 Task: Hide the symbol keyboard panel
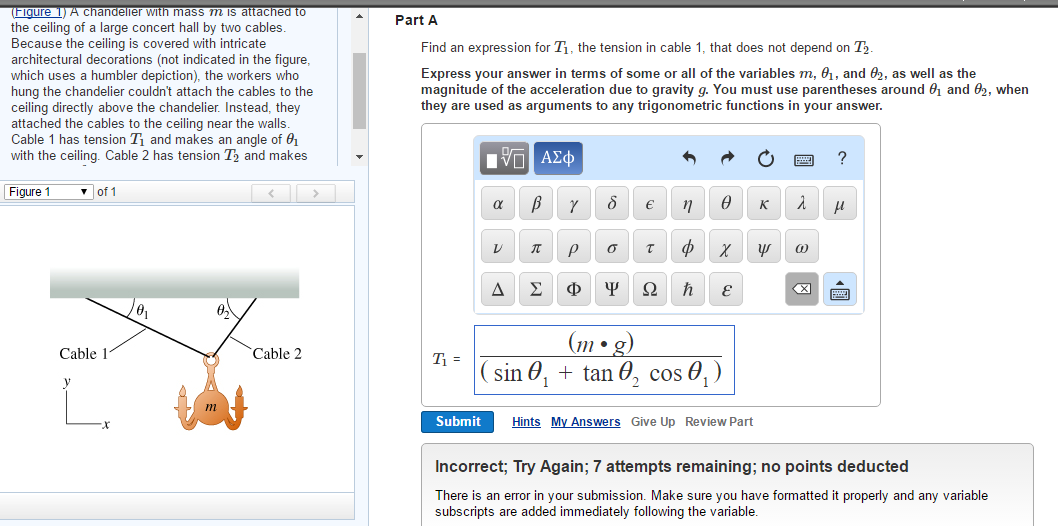point(841,289)
